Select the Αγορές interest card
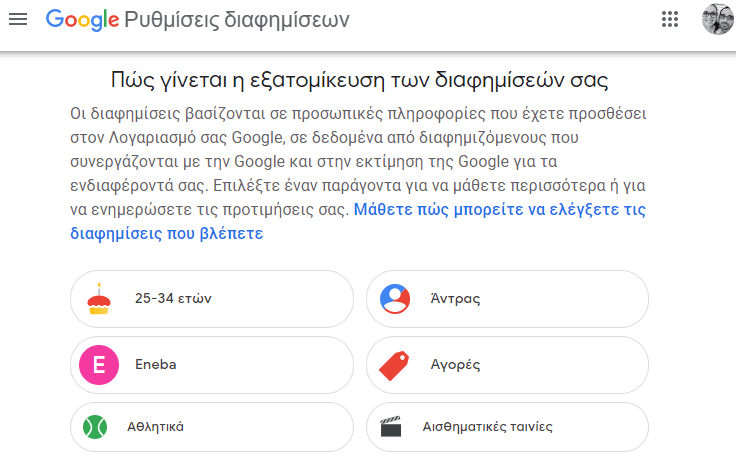The width and height of the screenshot is (736, 456). click(507, 365)
